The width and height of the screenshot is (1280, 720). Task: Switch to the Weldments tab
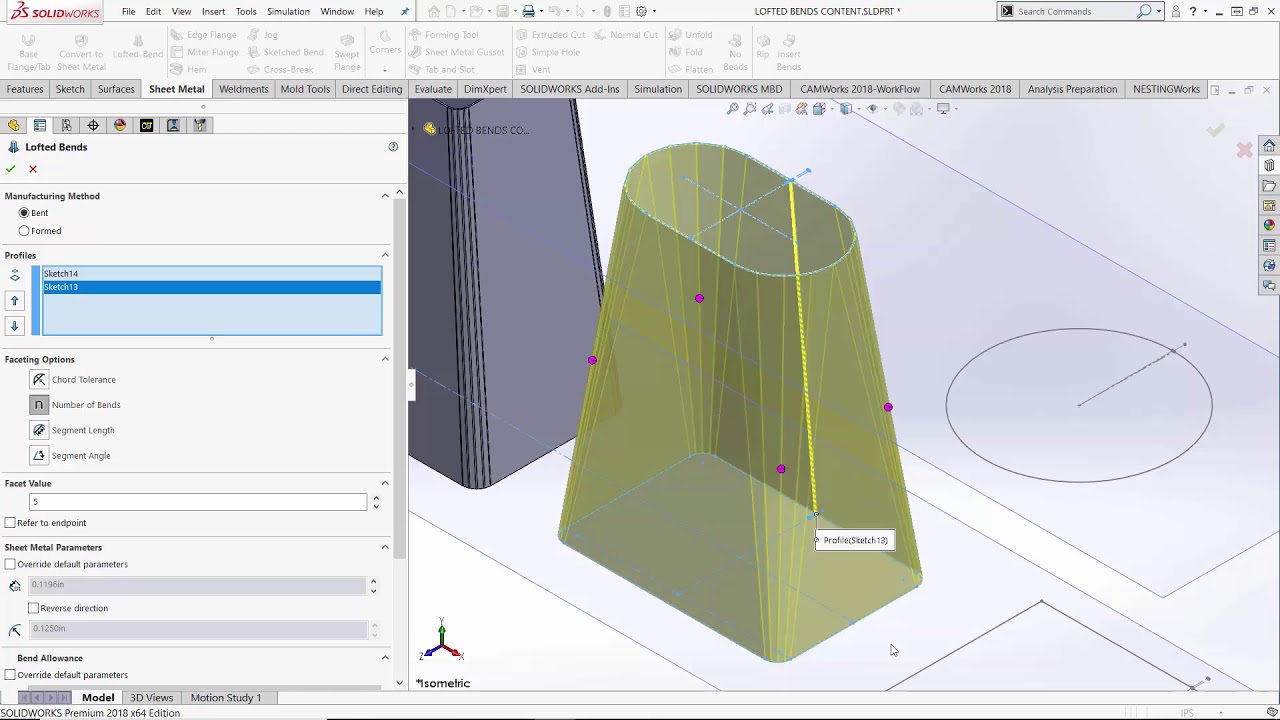point(244,89)
